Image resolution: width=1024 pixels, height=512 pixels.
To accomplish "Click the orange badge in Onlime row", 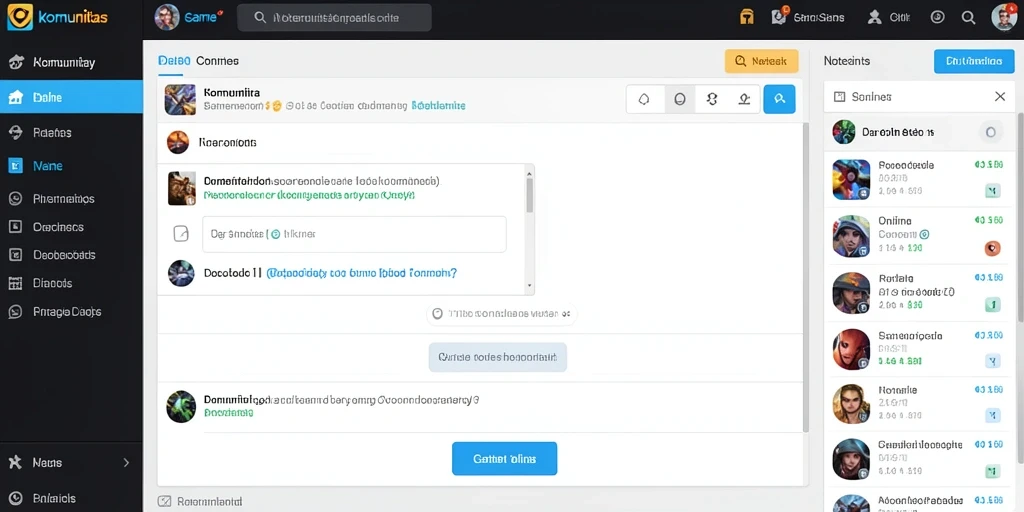I will point(993,248).
